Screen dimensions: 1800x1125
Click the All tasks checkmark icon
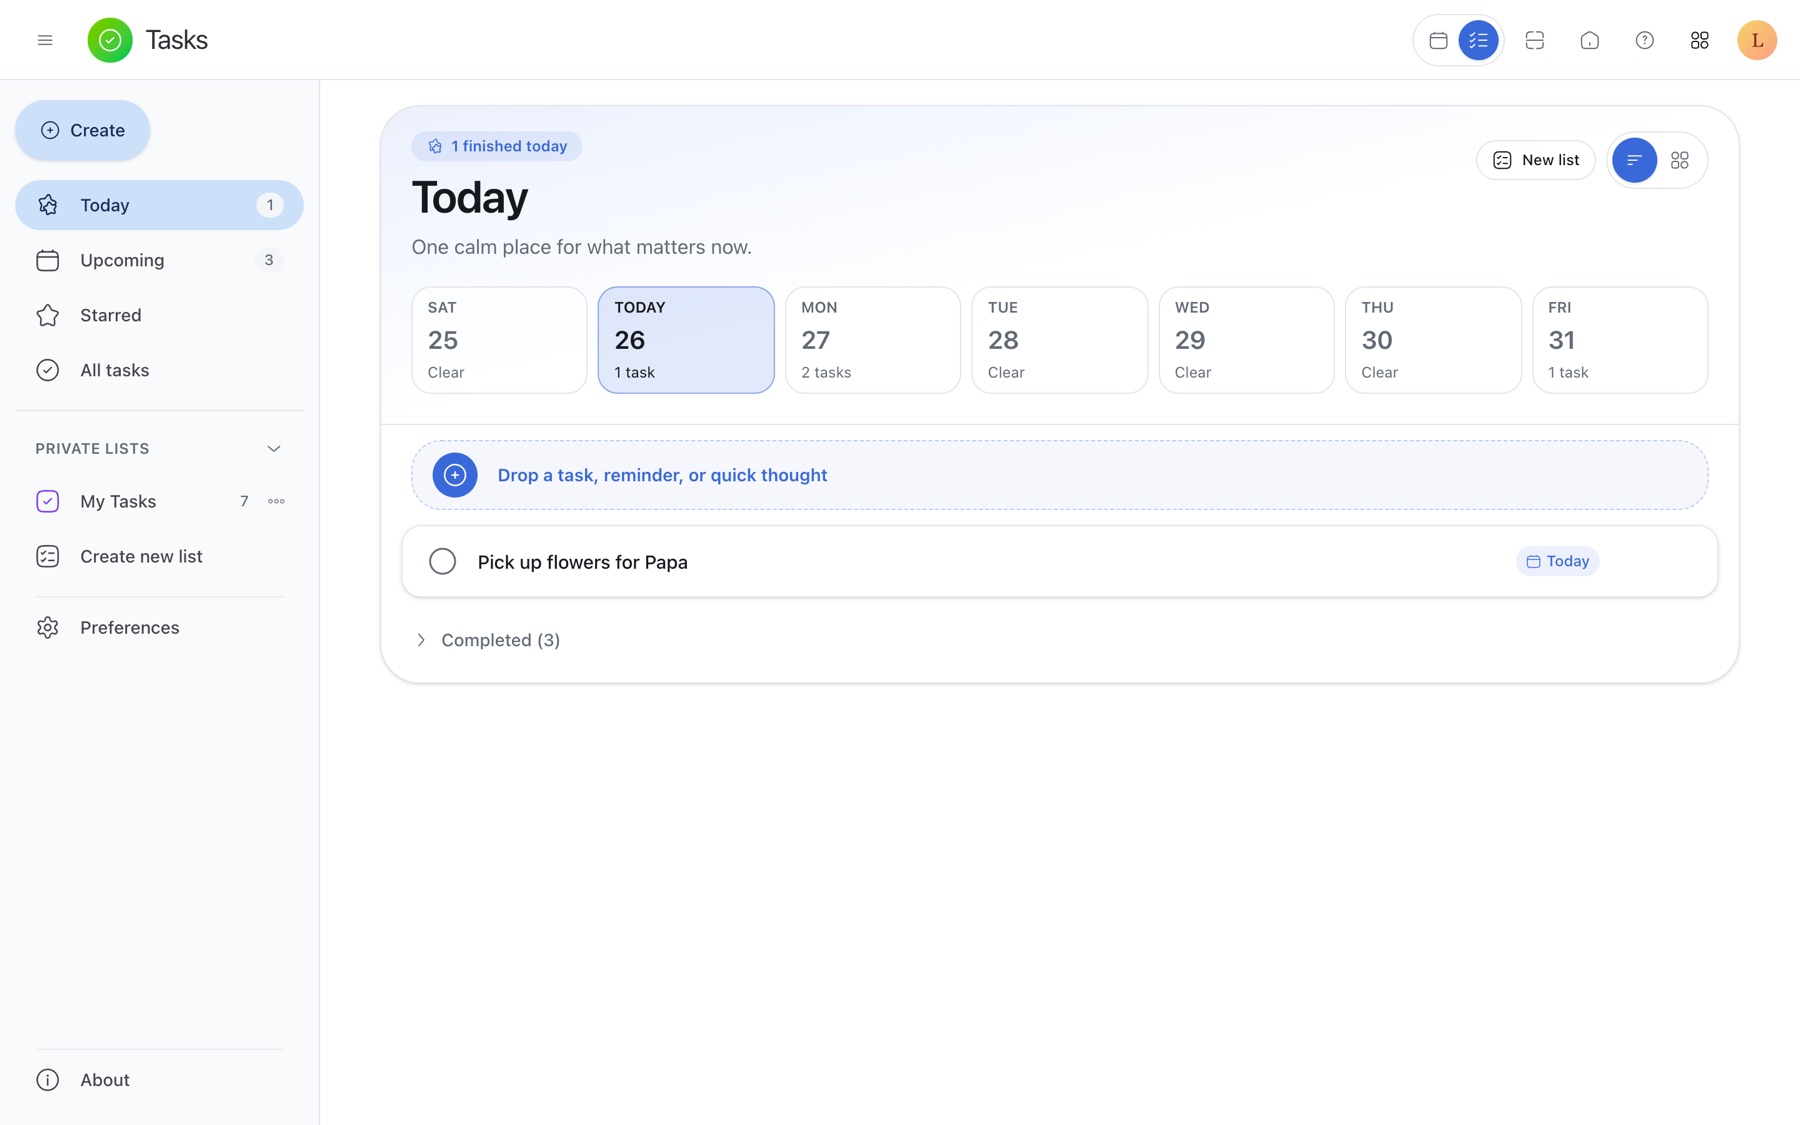click(48, 370)
